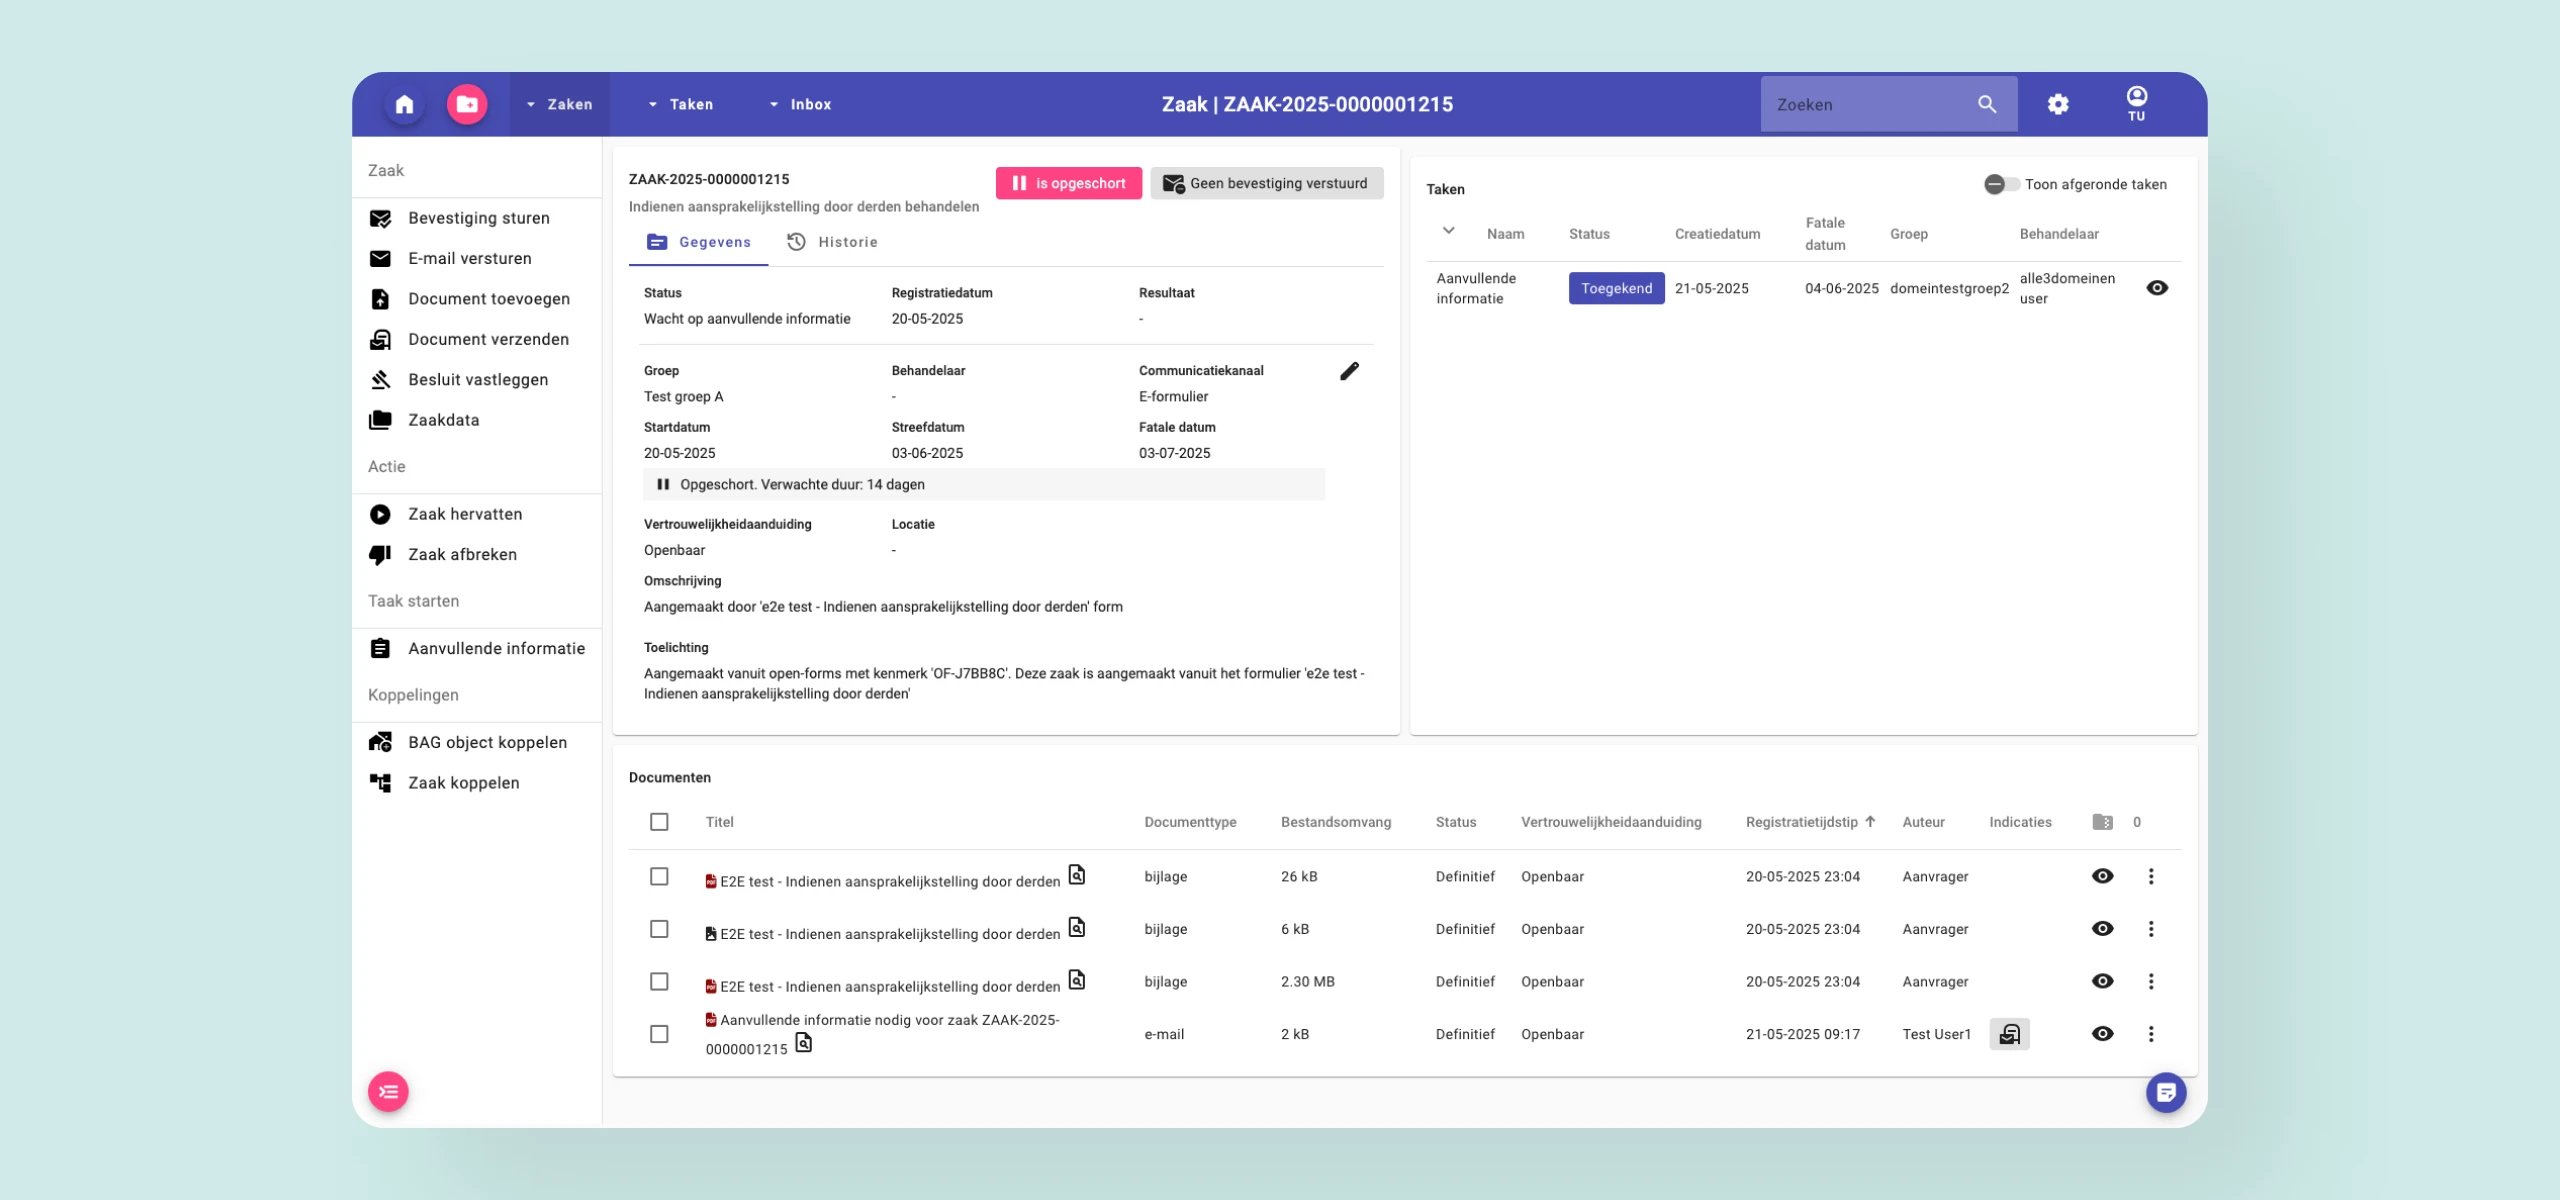Sort documents by Documenttype column header
The width and height of the screenshot is (2560, 1200).
(x=1190, y=822)
